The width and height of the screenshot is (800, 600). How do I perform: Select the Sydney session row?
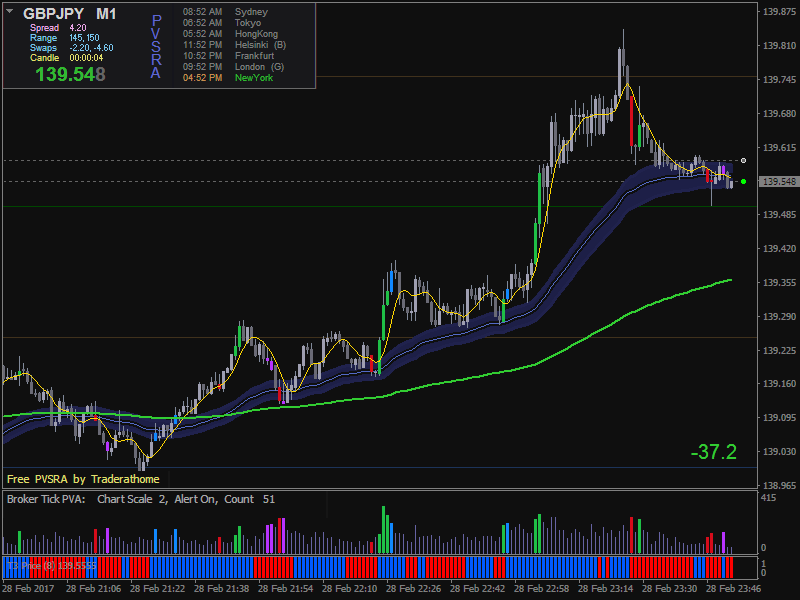click(x=225, y=12)
